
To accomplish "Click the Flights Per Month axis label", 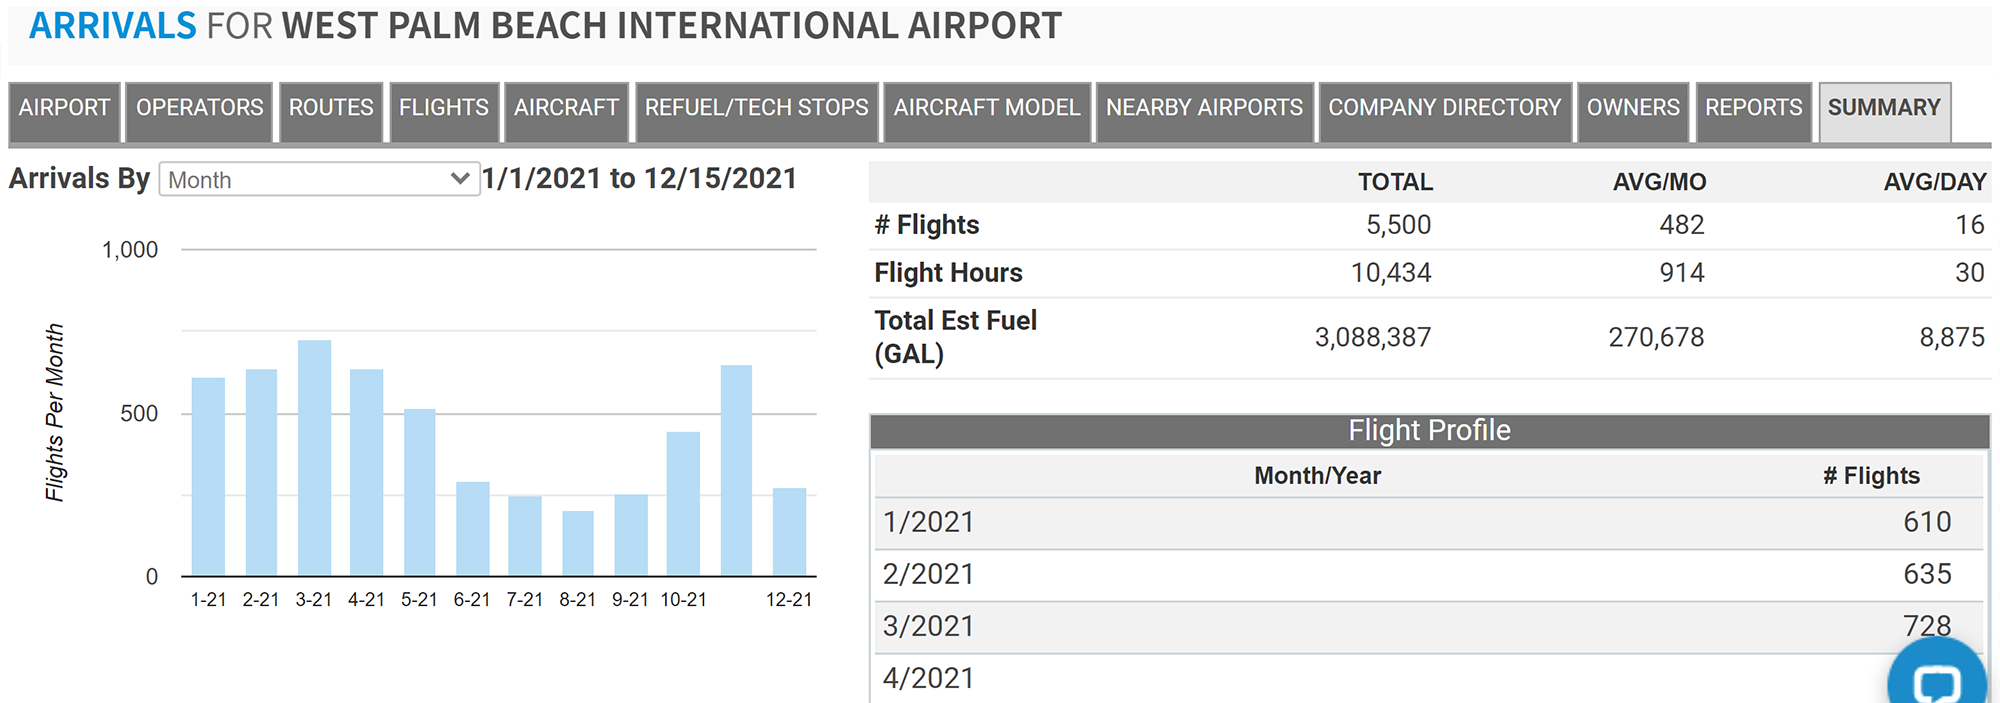I will 55,412.
